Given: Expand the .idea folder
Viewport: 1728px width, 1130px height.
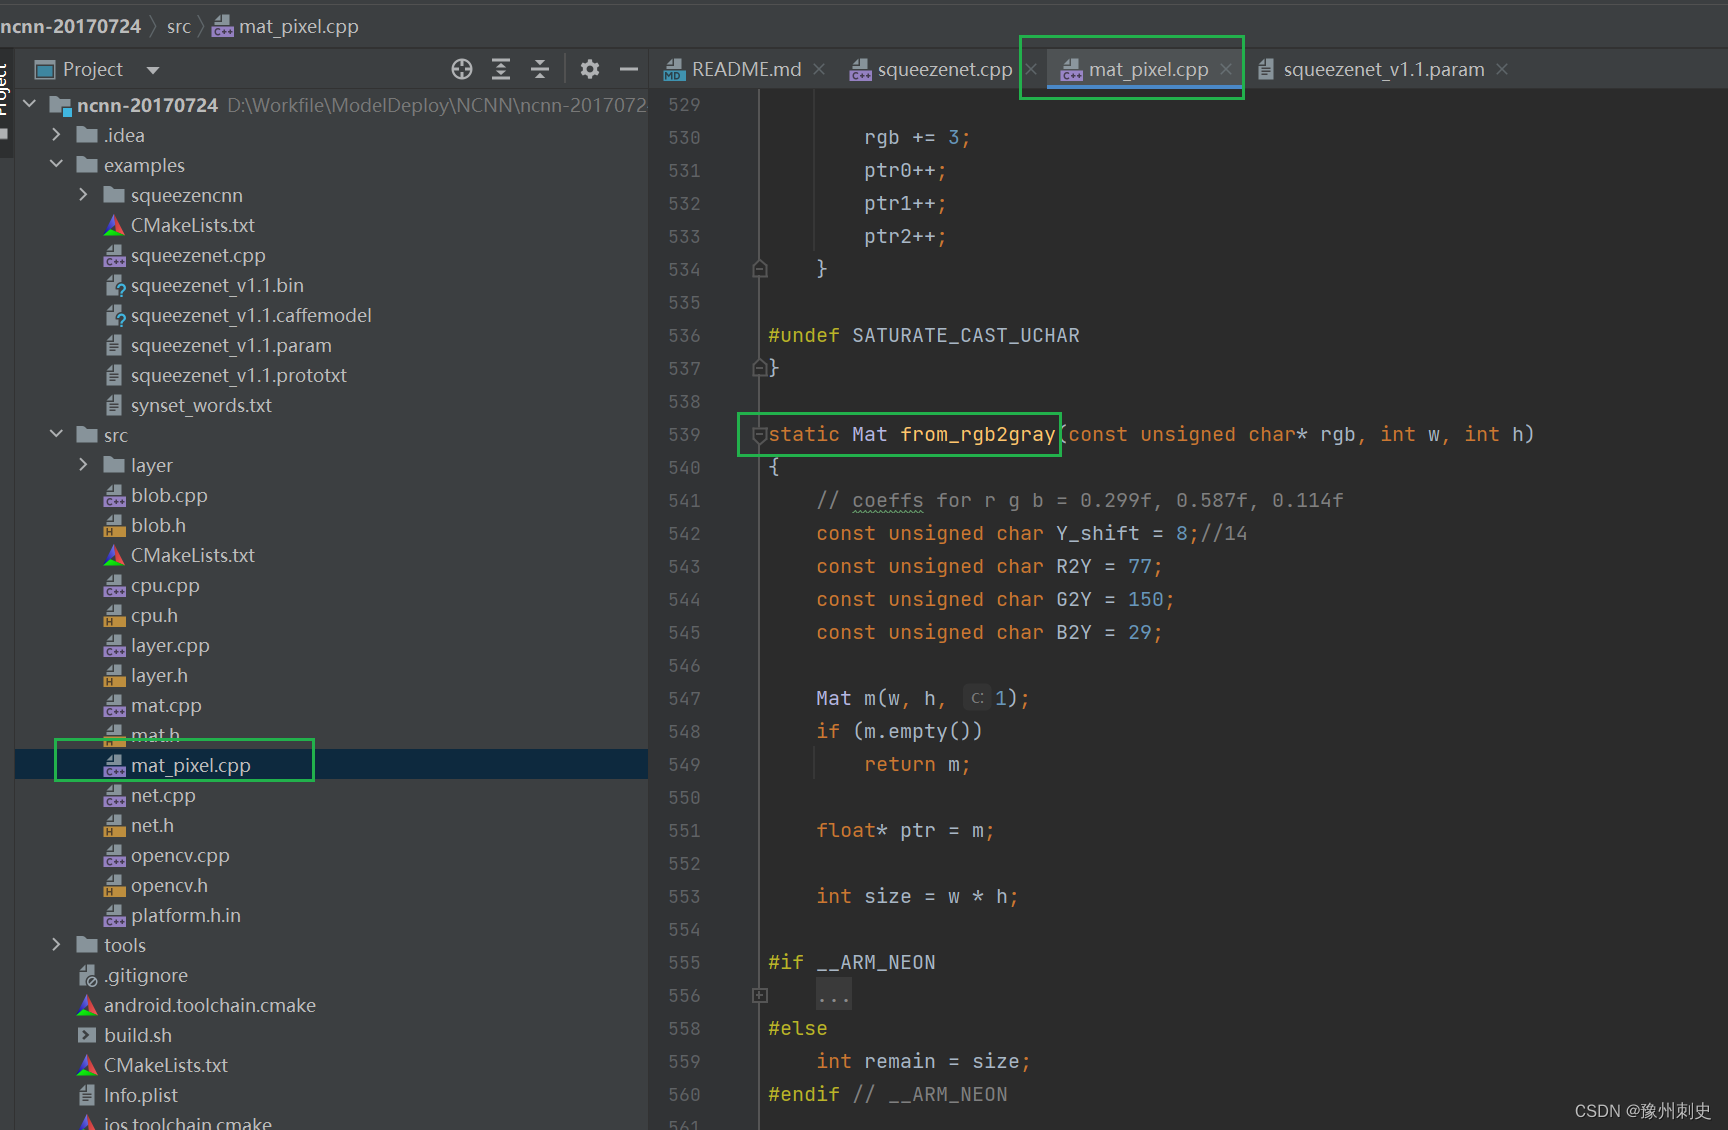Looking at the screenshot, I should click(56, 134).
